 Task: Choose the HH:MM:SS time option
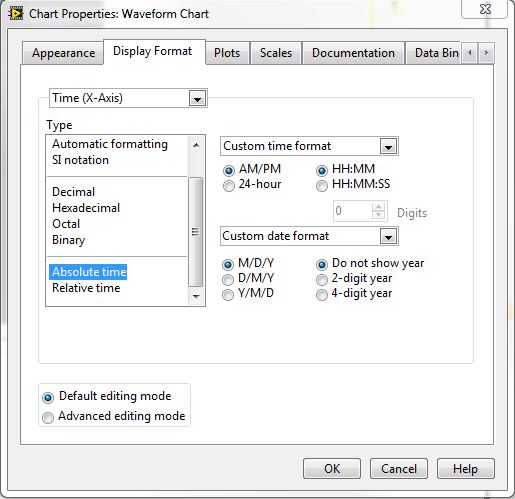(322, 186)
